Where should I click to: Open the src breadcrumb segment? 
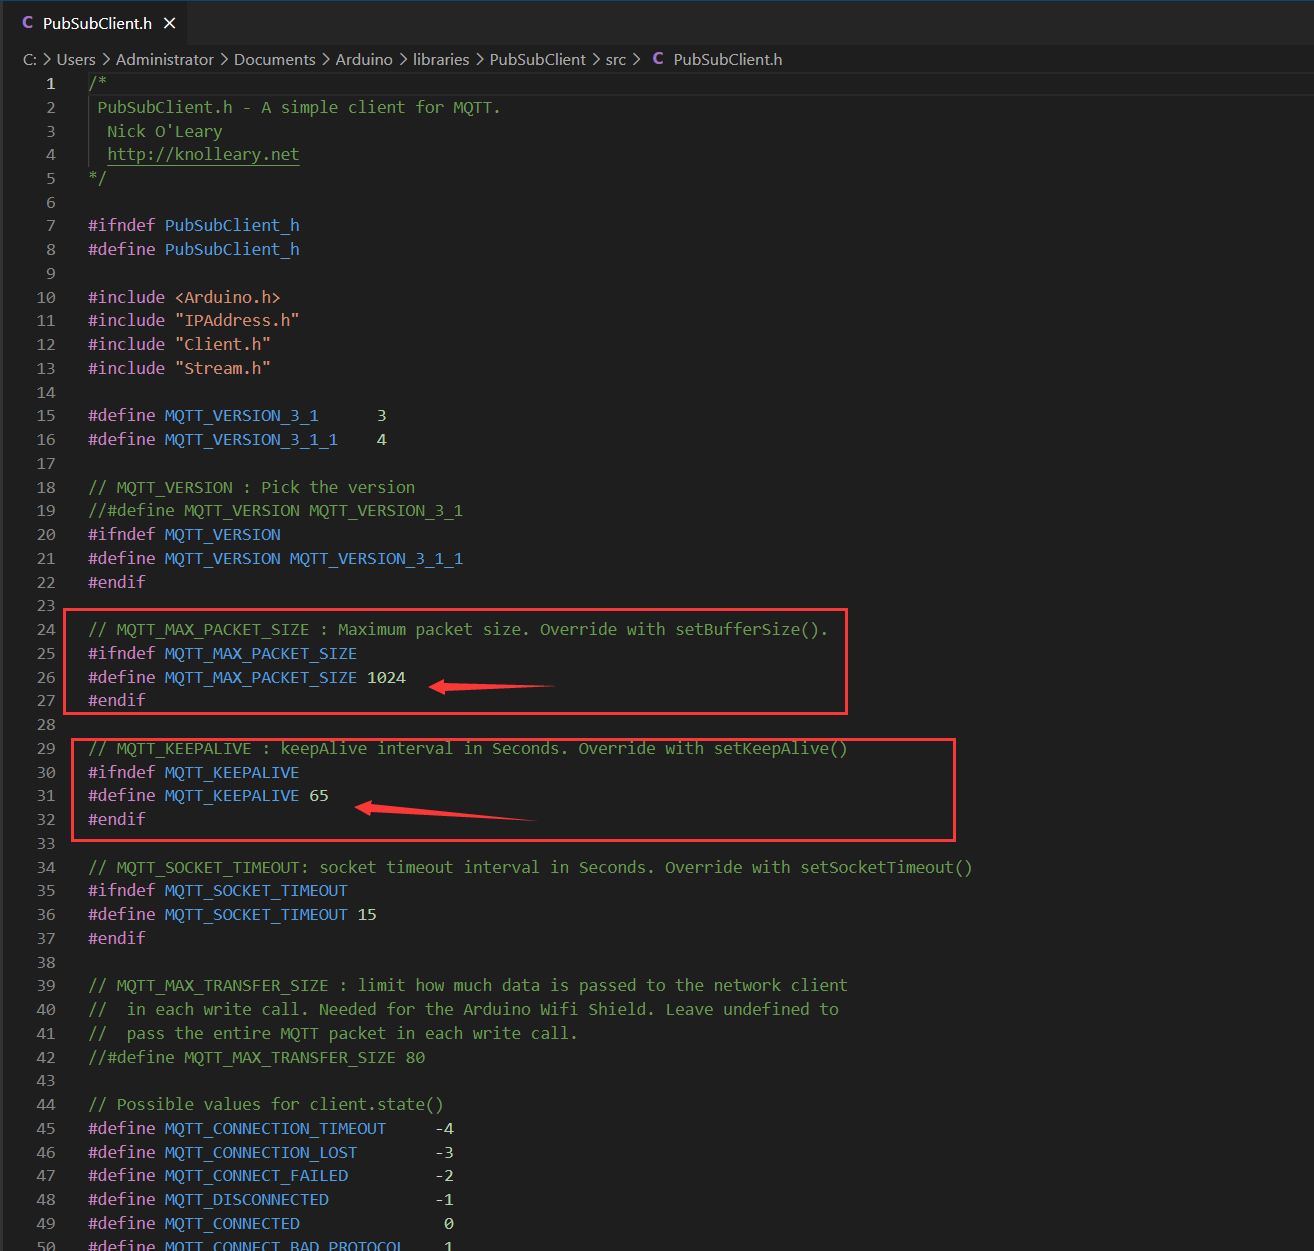pyautogui.click(x=616, y=59)
